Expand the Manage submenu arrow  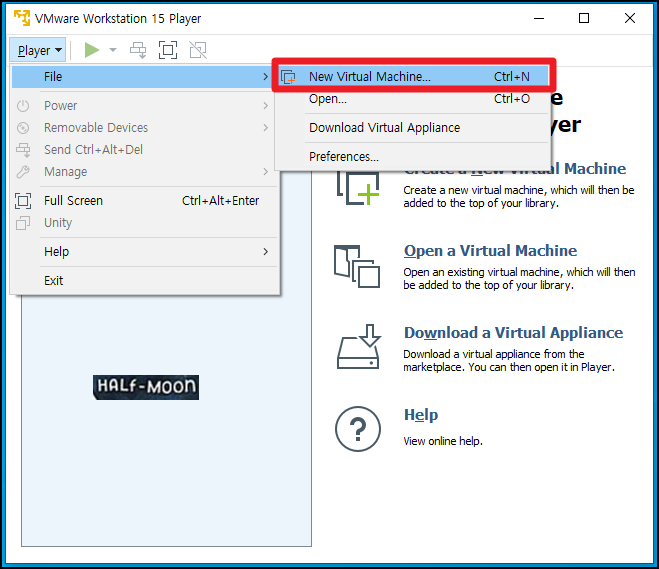(265, 171)
